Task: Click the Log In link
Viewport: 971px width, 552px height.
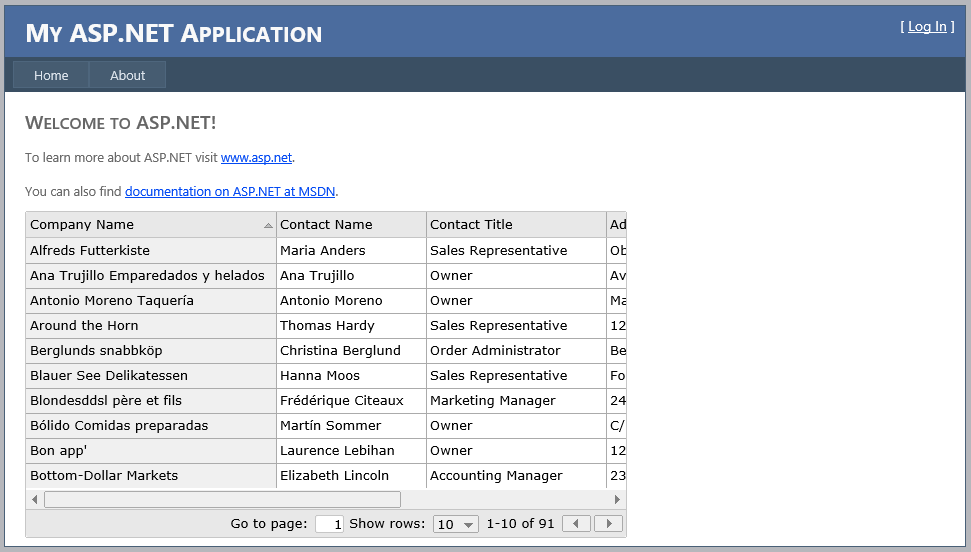Action: tap(927, 27)
